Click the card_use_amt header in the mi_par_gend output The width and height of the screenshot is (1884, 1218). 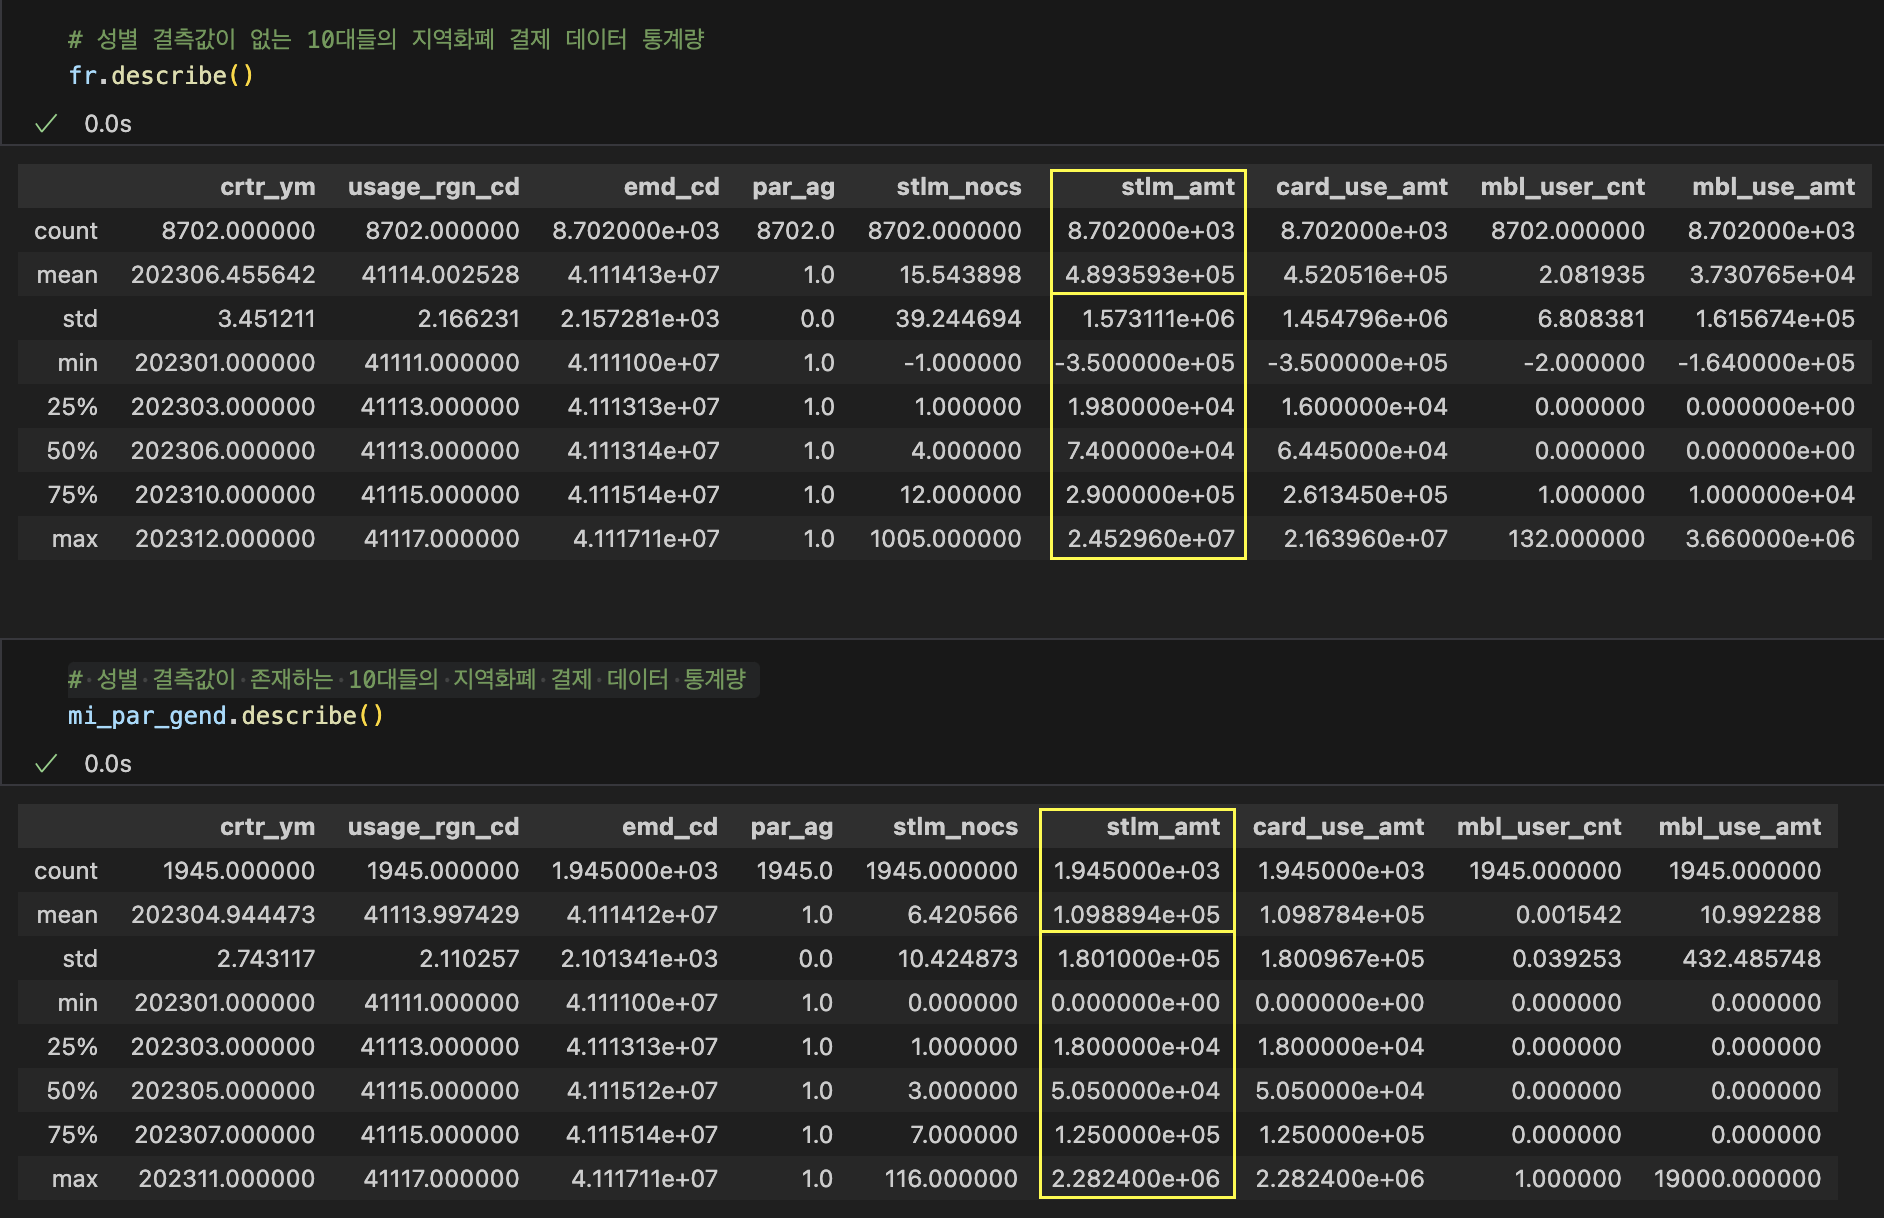click(1339, 827)
